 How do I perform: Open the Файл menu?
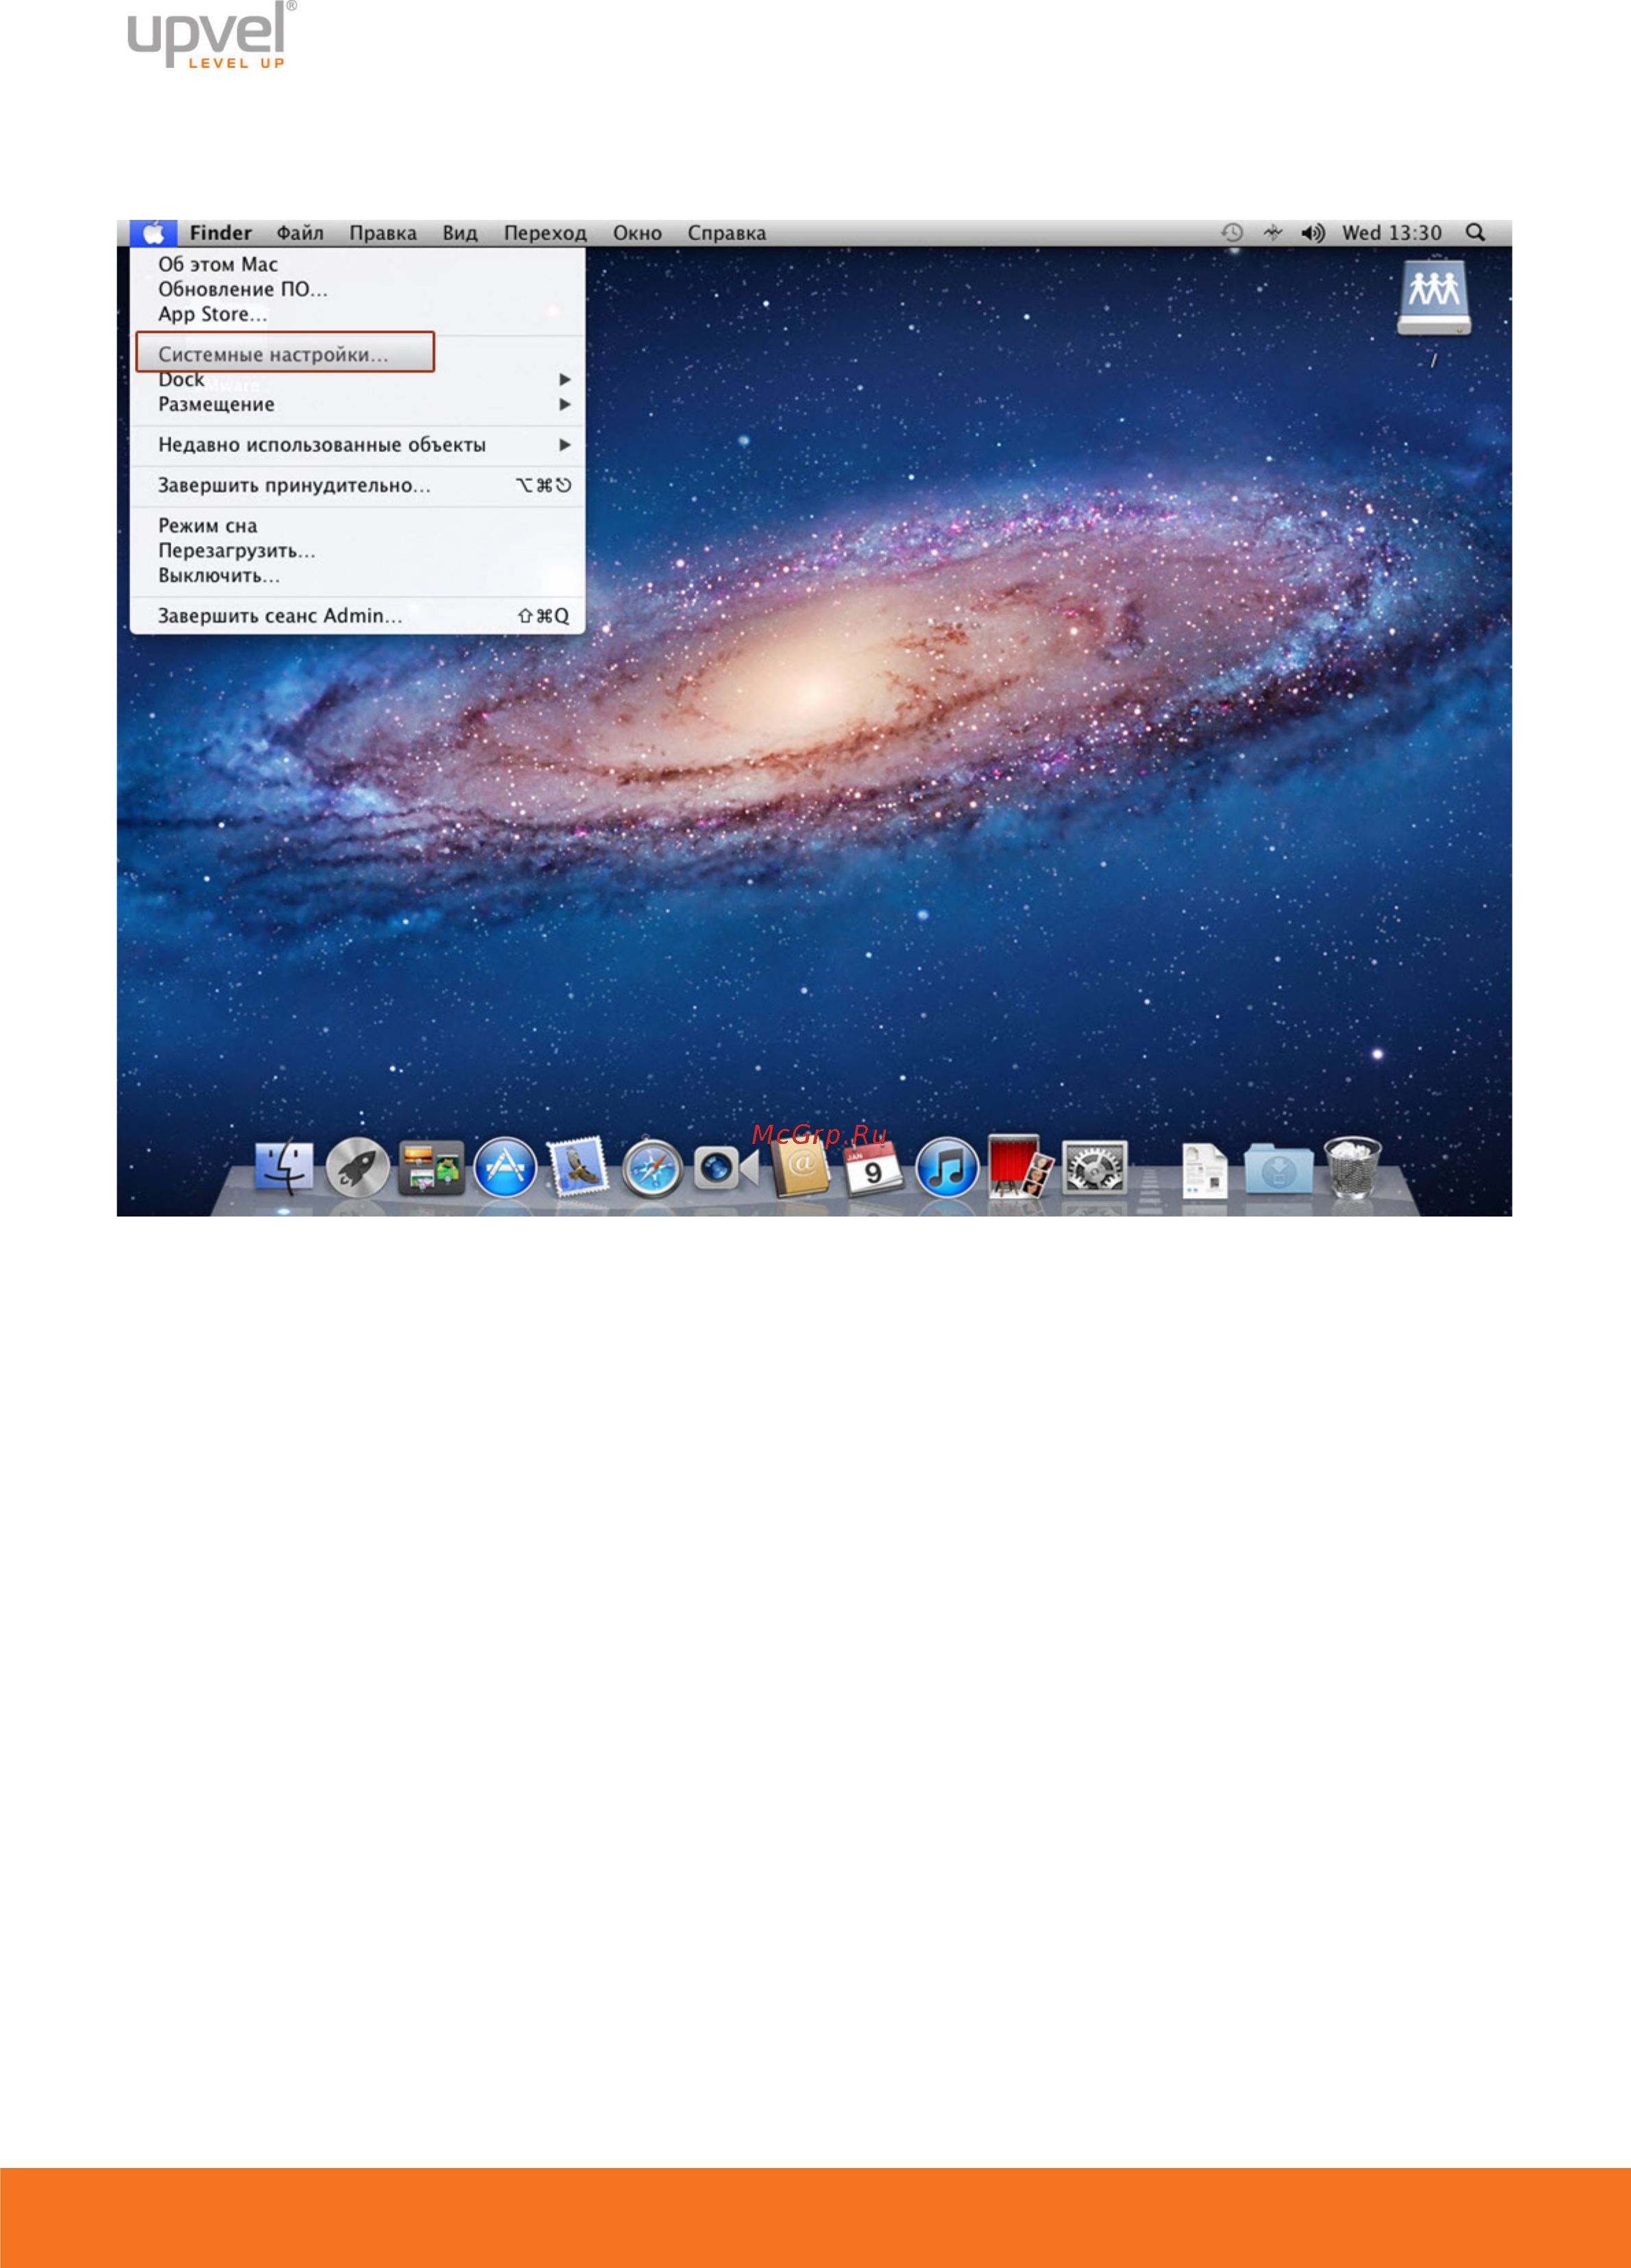coord(300,233)
